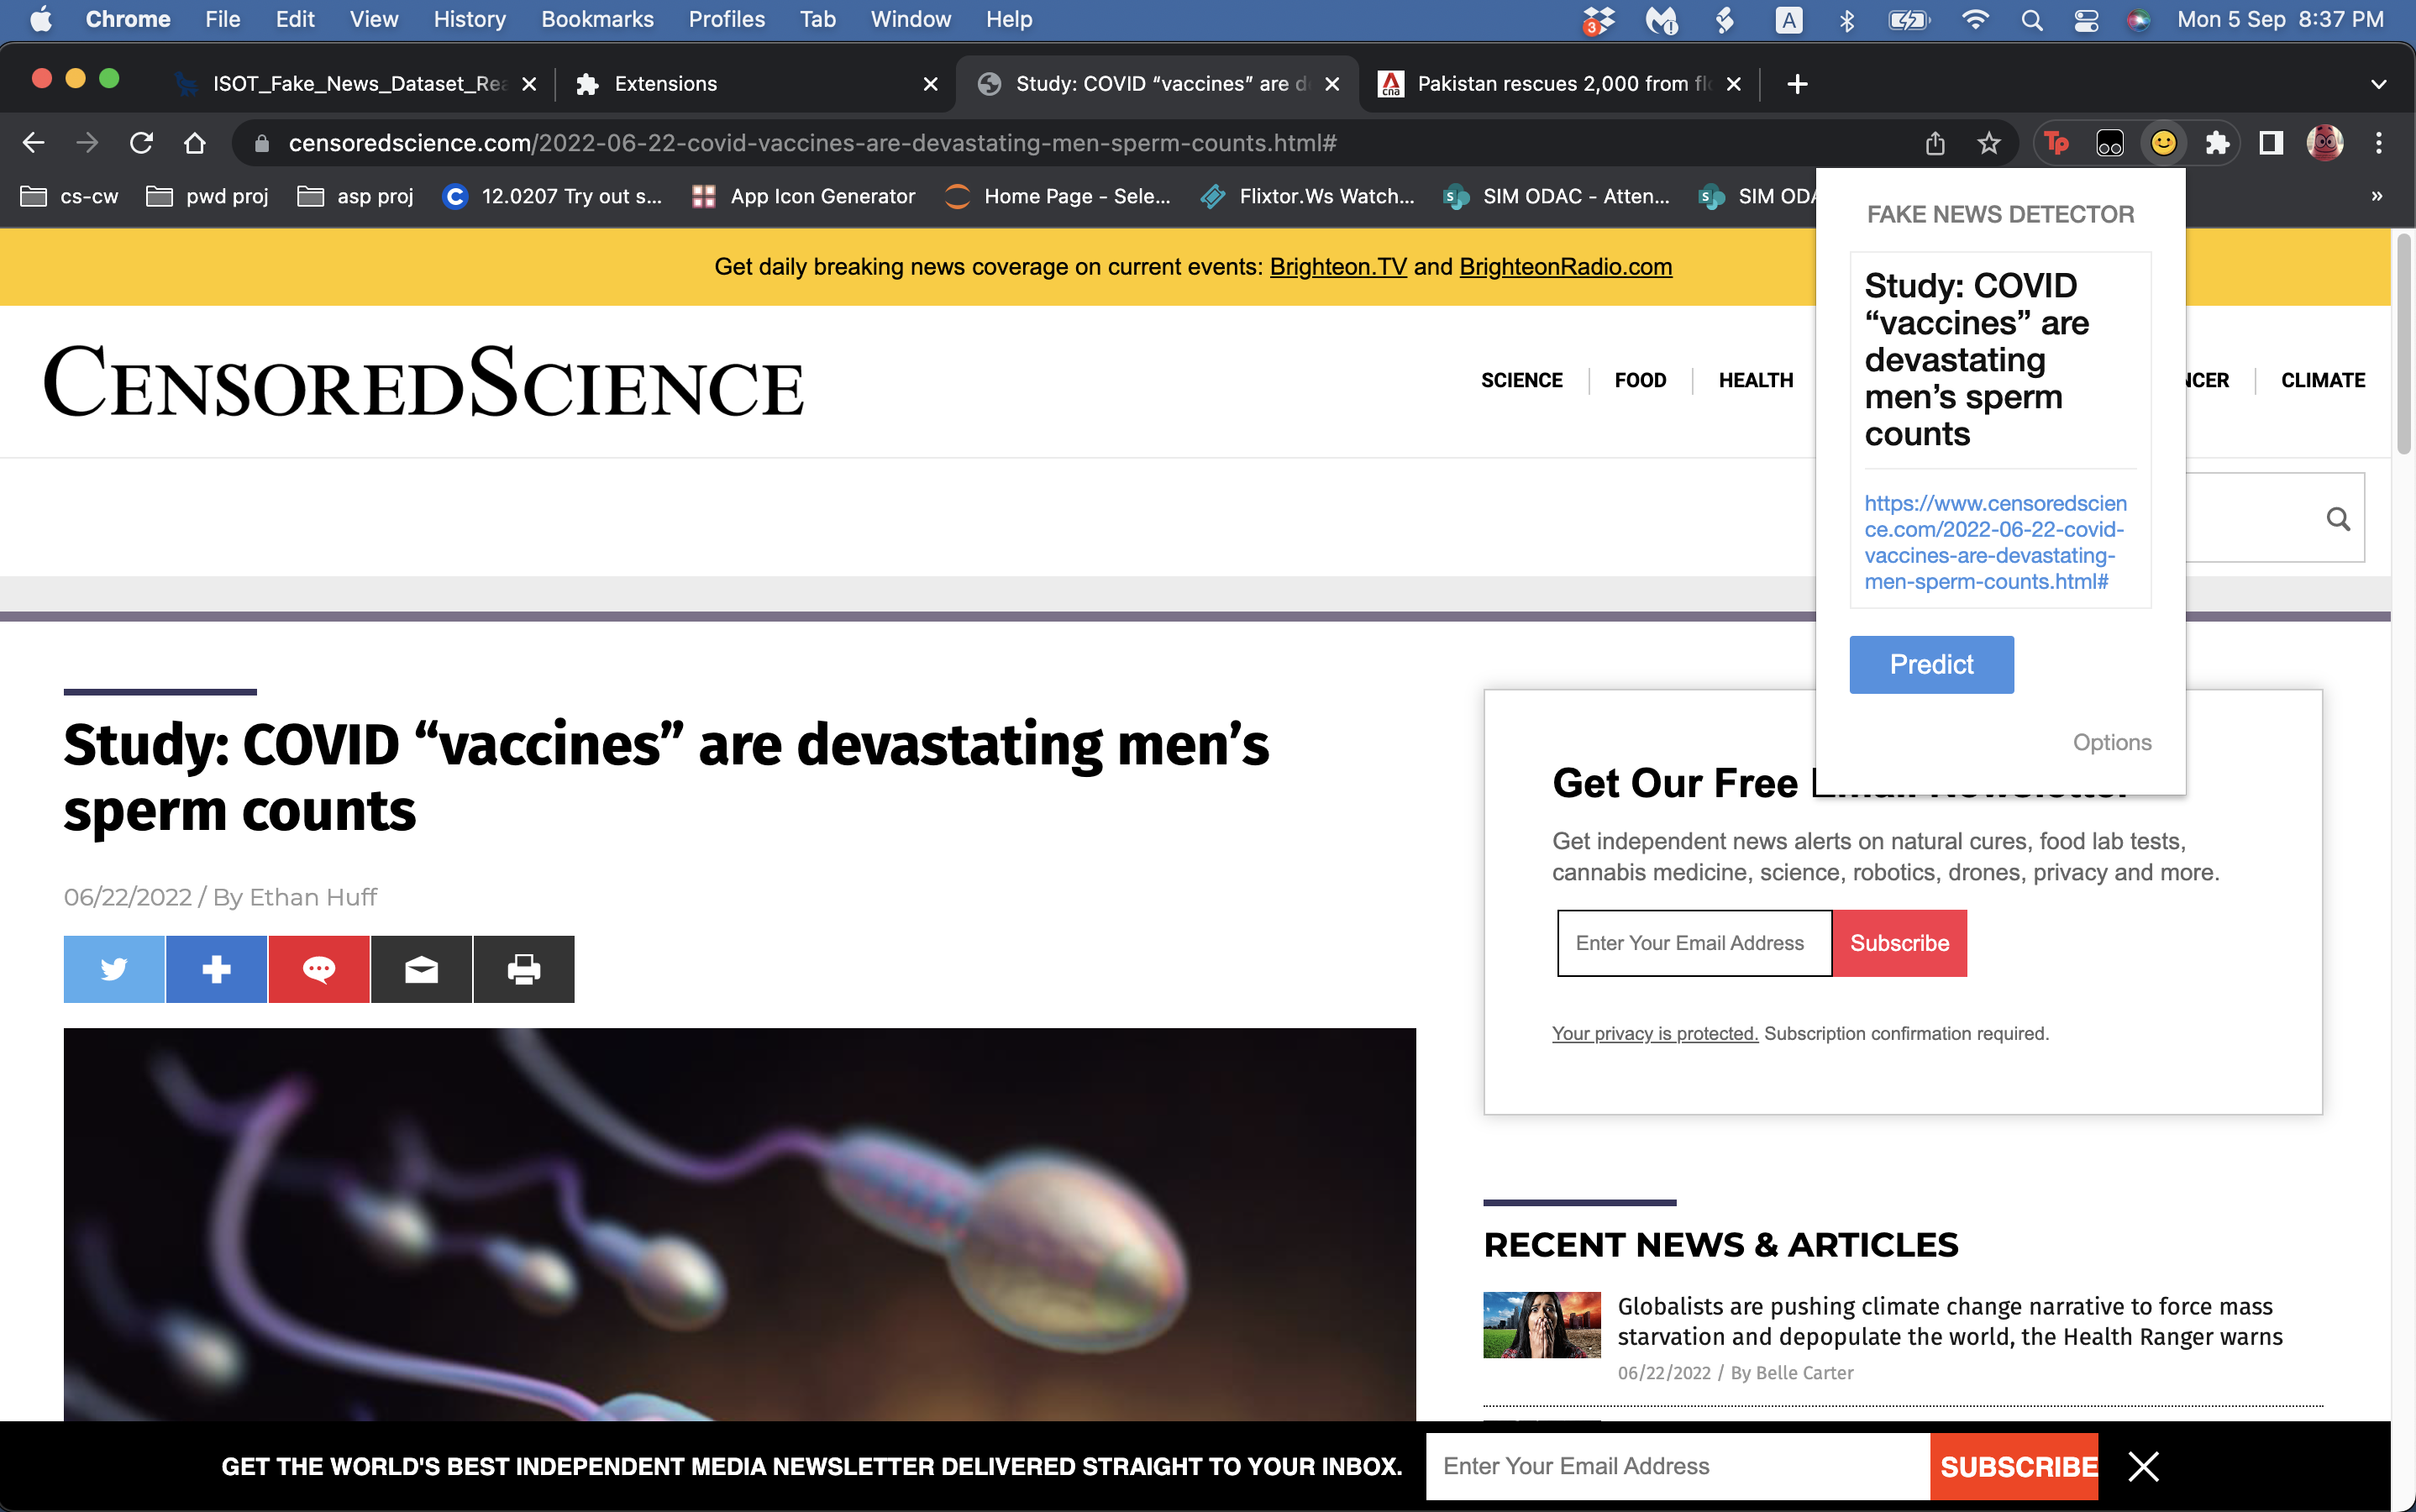Open the red comment share icon
Viewport: 2416px width, 1512px height.
click(318, 968)
